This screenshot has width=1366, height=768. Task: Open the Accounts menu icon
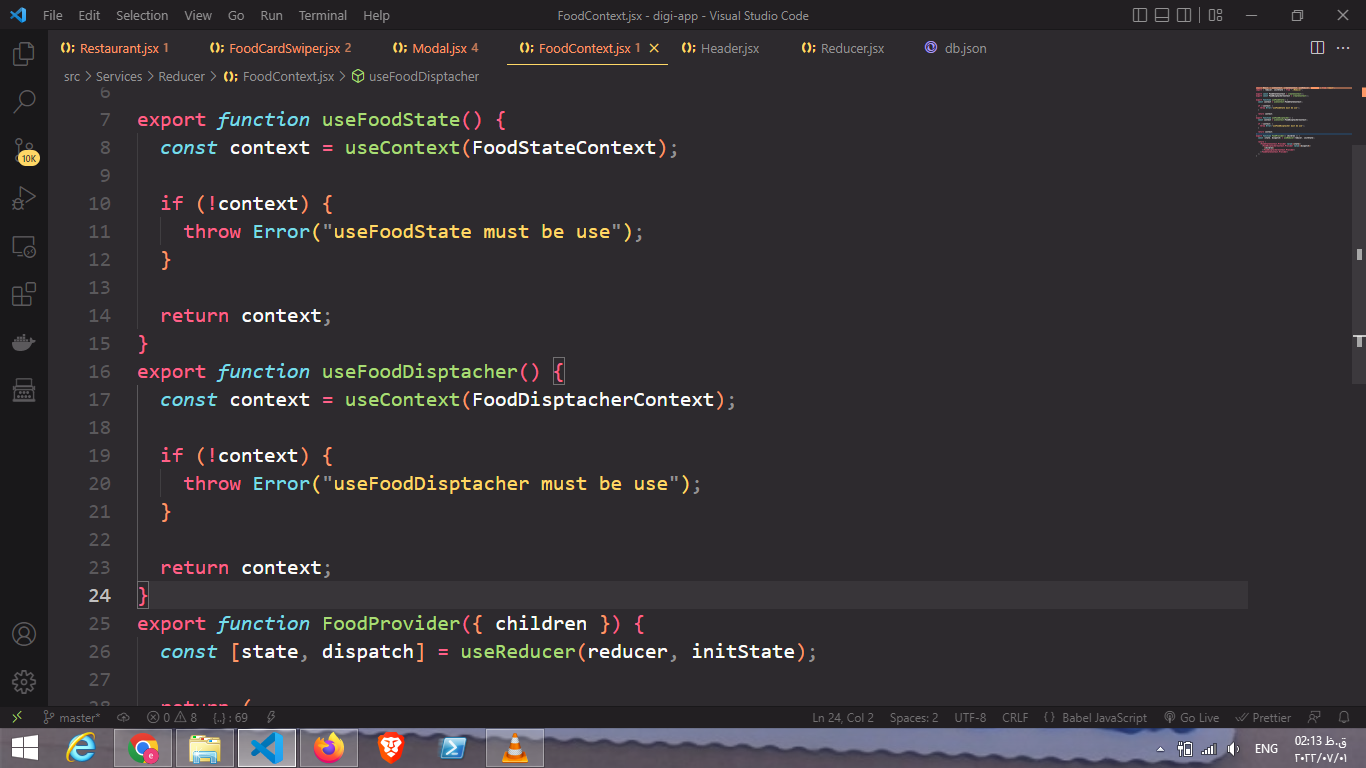(x=24, y=634)
